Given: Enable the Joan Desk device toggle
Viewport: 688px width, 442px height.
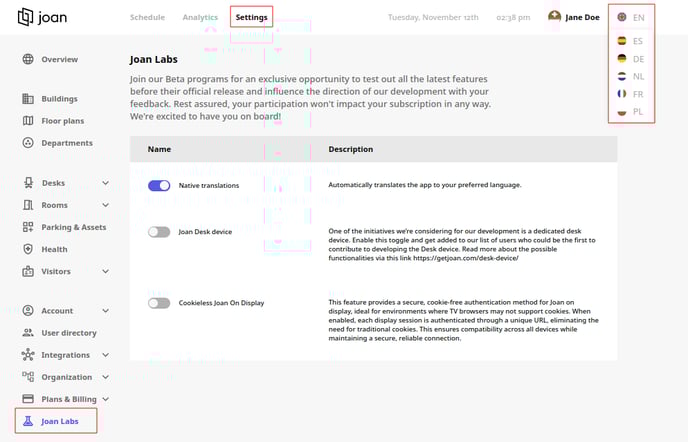Looking at the screenshot, I should [159, 232].
